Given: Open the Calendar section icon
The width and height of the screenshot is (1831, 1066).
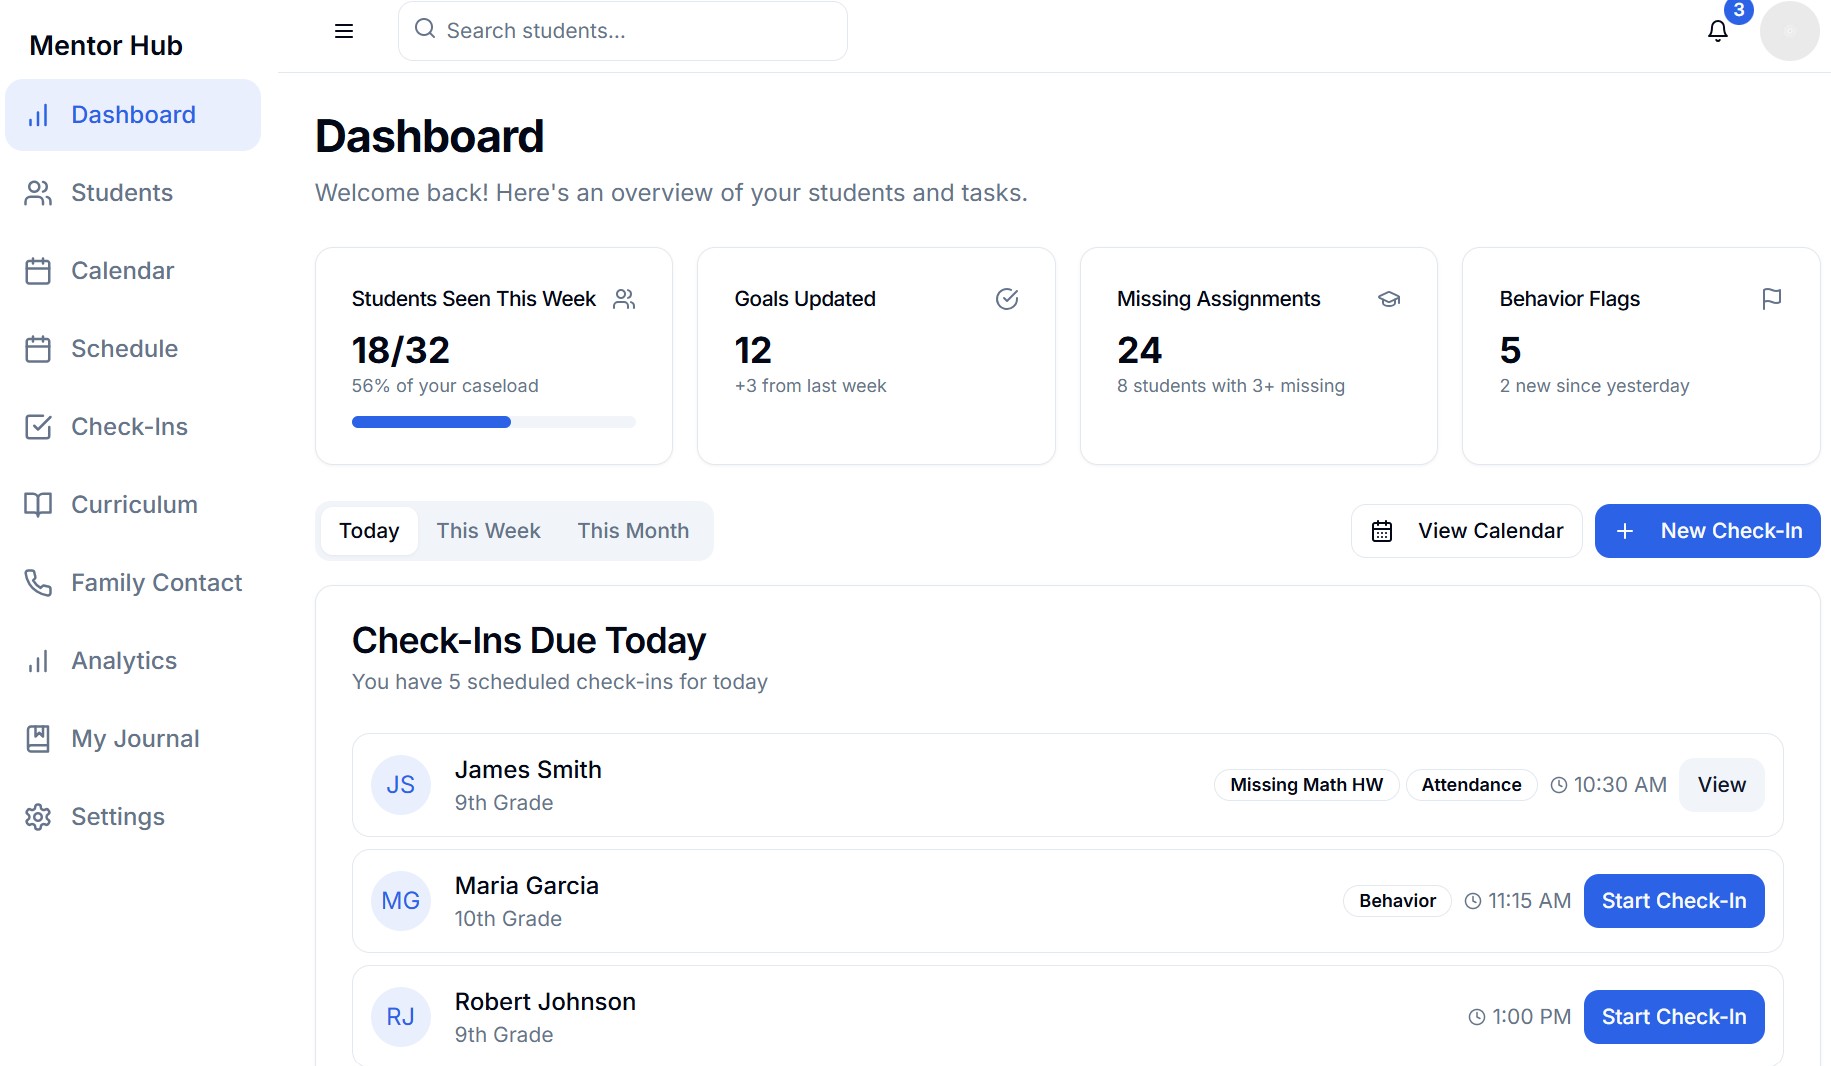Looking at the screenshot, I should click(38, 270).
